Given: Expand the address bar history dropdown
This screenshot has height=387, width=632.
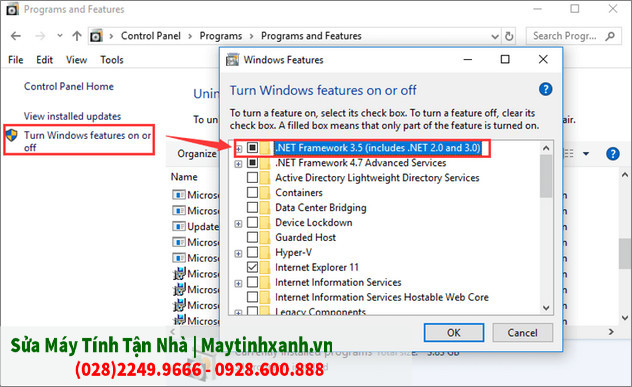Looking at the screenshot, I should [x=495, y=37].
